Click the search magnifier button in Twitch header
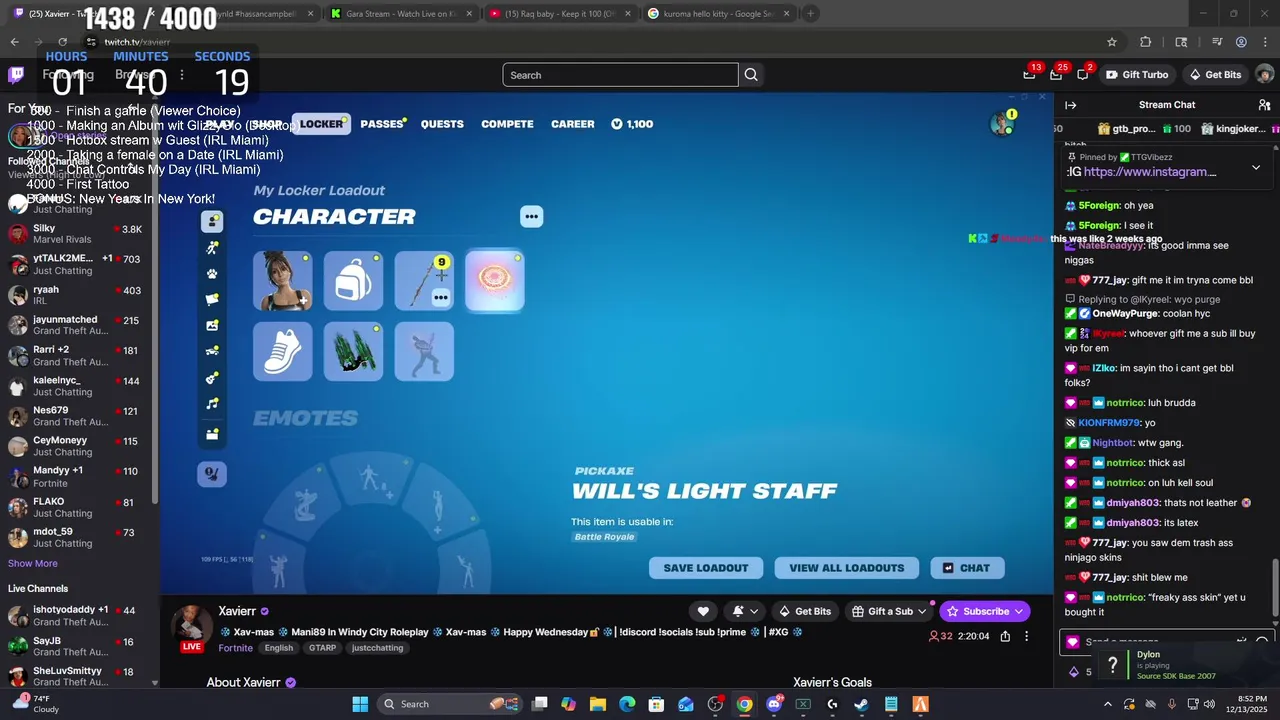 coord(751,75)
